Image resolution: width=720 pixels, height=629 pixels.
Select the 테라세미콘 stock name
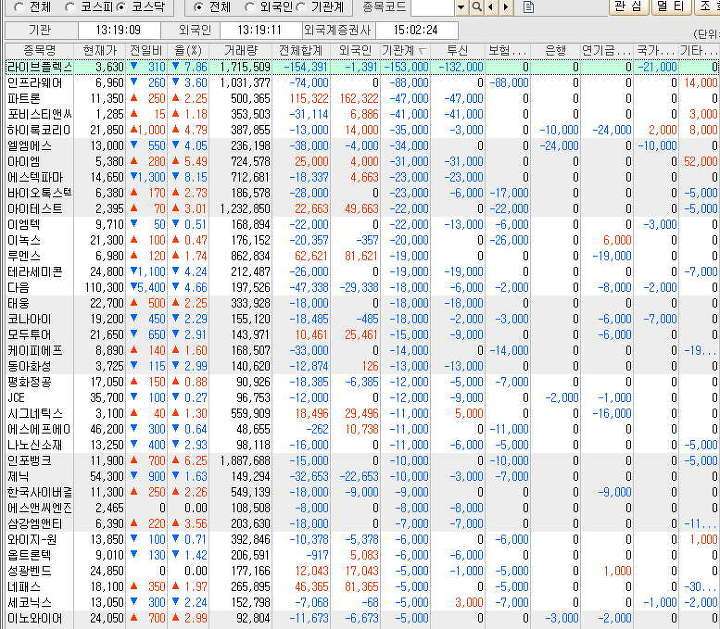(34, 272)
